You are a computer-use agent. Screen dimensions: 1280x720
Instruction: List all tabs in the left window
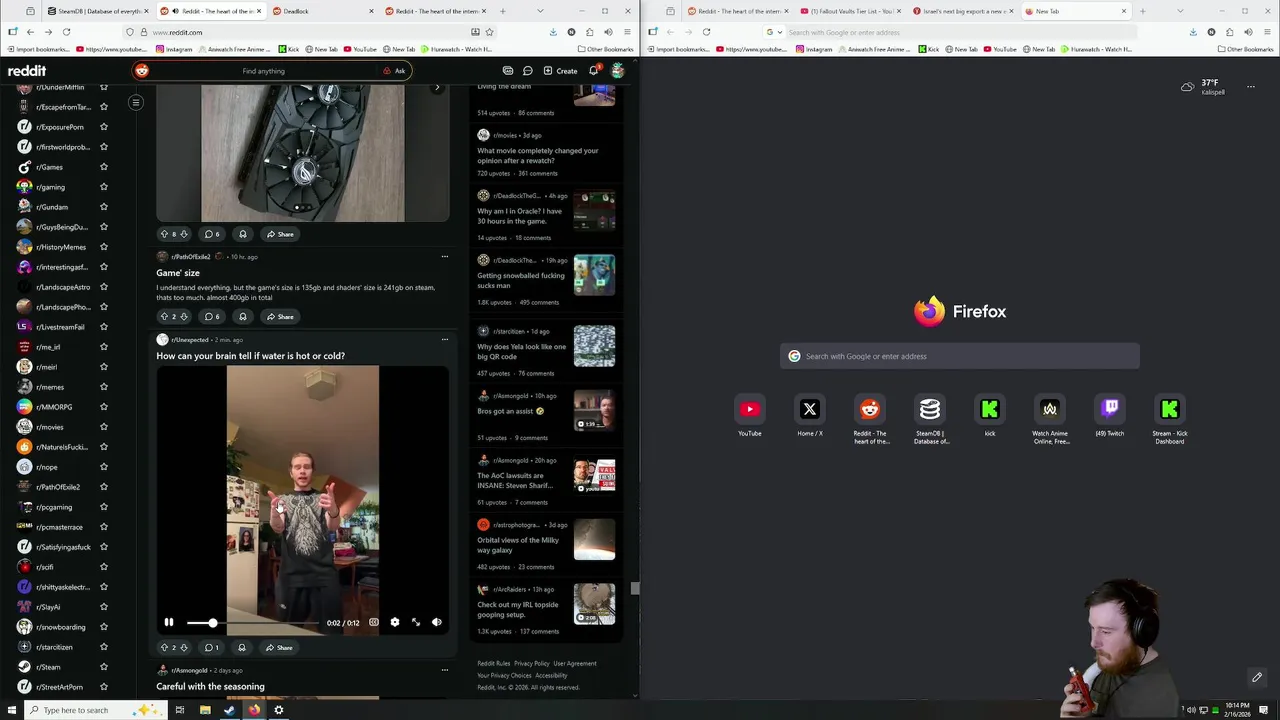pos(540,11)
